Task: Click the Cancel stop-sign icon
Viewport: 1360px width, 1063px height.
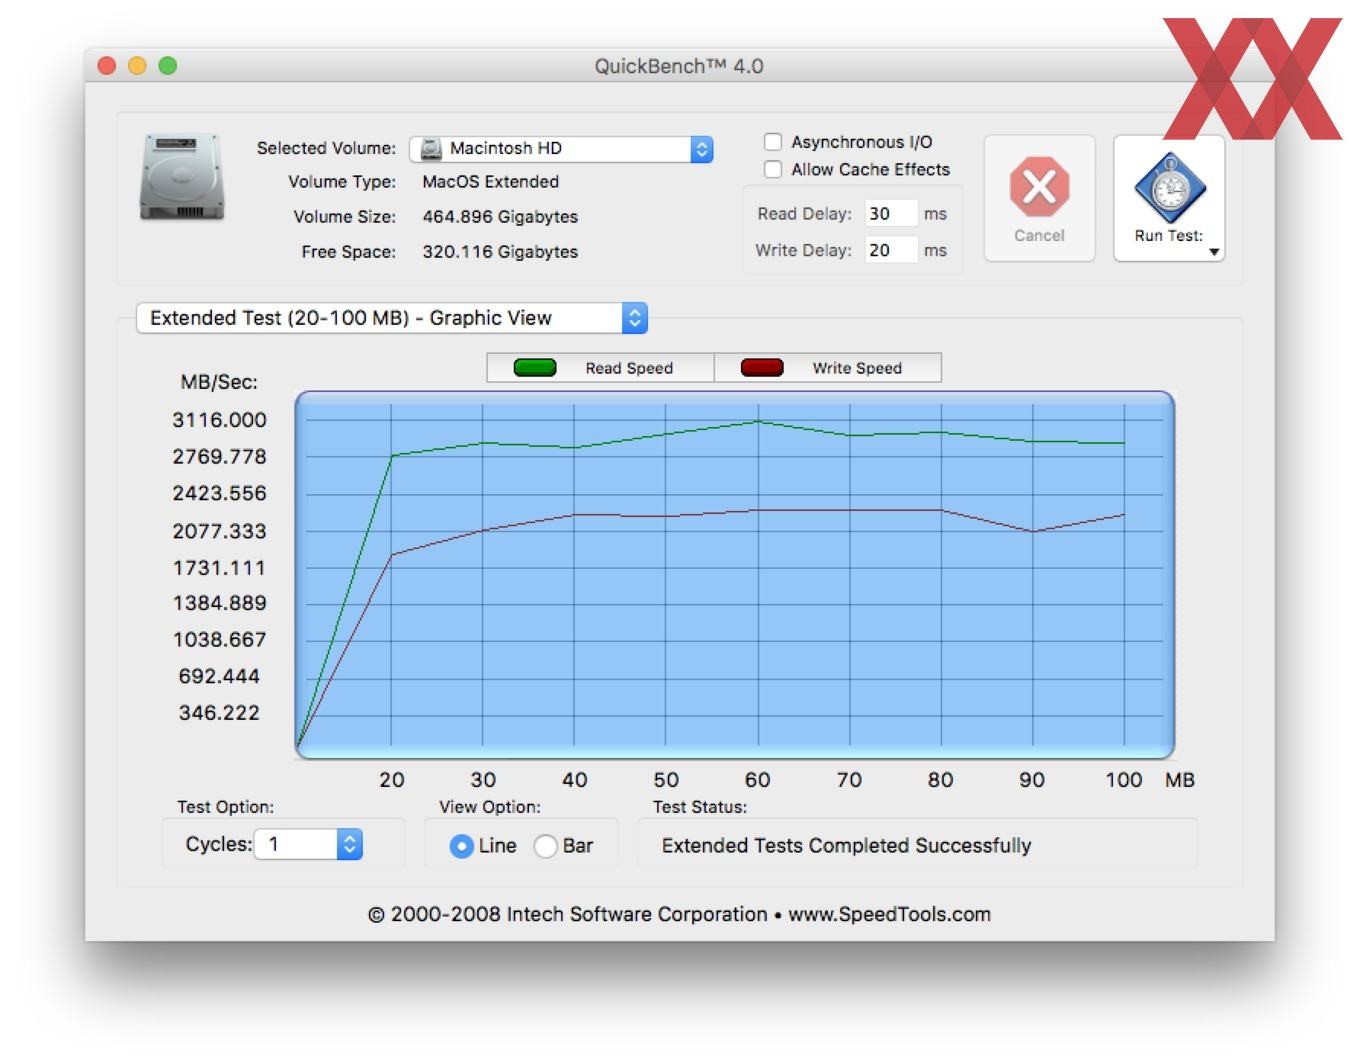Action: tap(1039, 187)
